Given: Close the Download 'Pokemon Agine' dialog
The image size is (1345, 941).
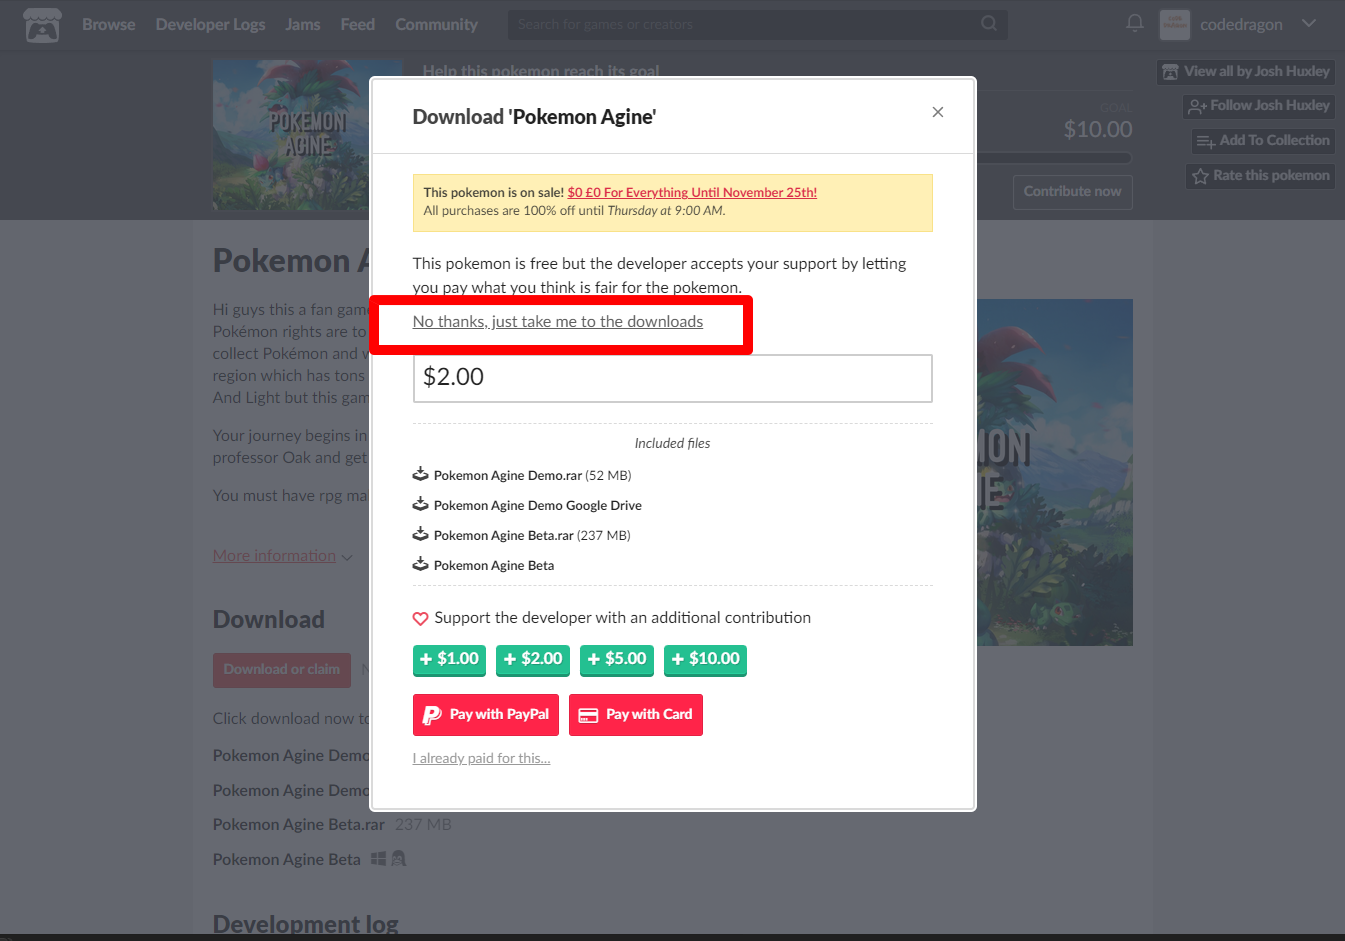Looking at the screenshot, I should pyautogui.click(x=937, y=112).
